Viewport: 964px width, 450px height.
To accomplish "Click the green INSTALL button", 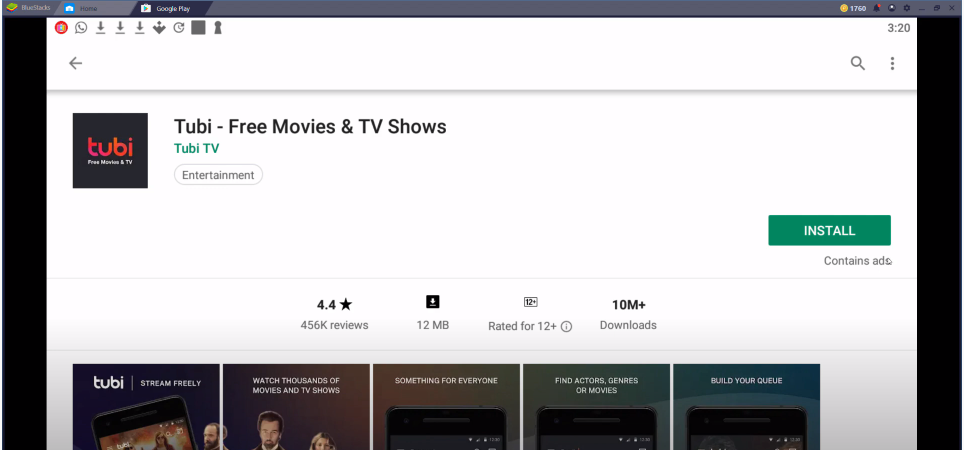I will click(829, 231).
